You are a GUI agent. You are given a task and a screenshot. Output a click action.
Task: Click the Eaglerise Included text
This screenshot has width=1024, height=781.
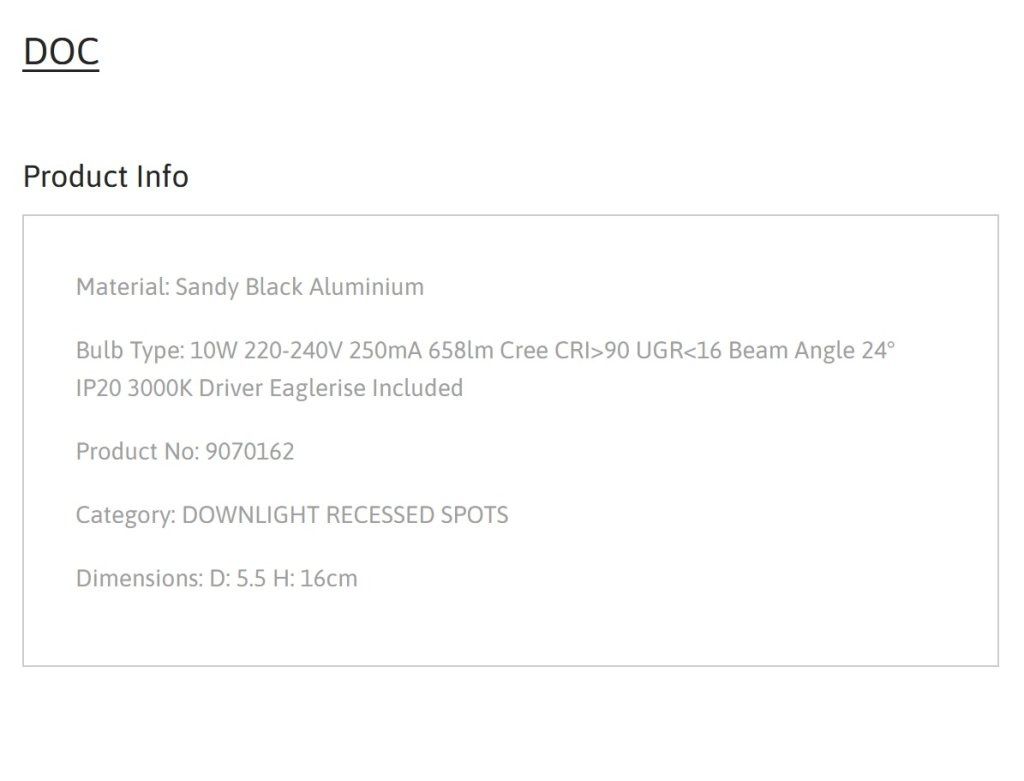coord(366,388)
